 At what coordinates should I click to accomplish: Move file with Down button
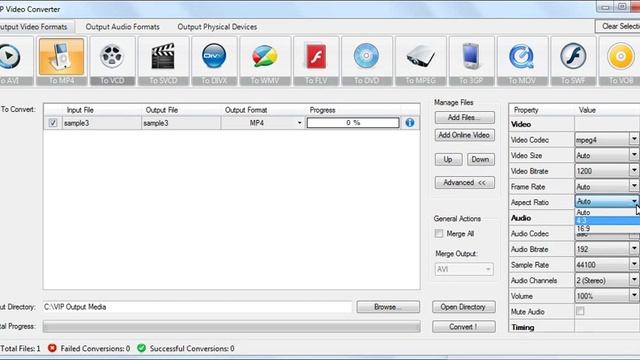[x=480, y=160]
